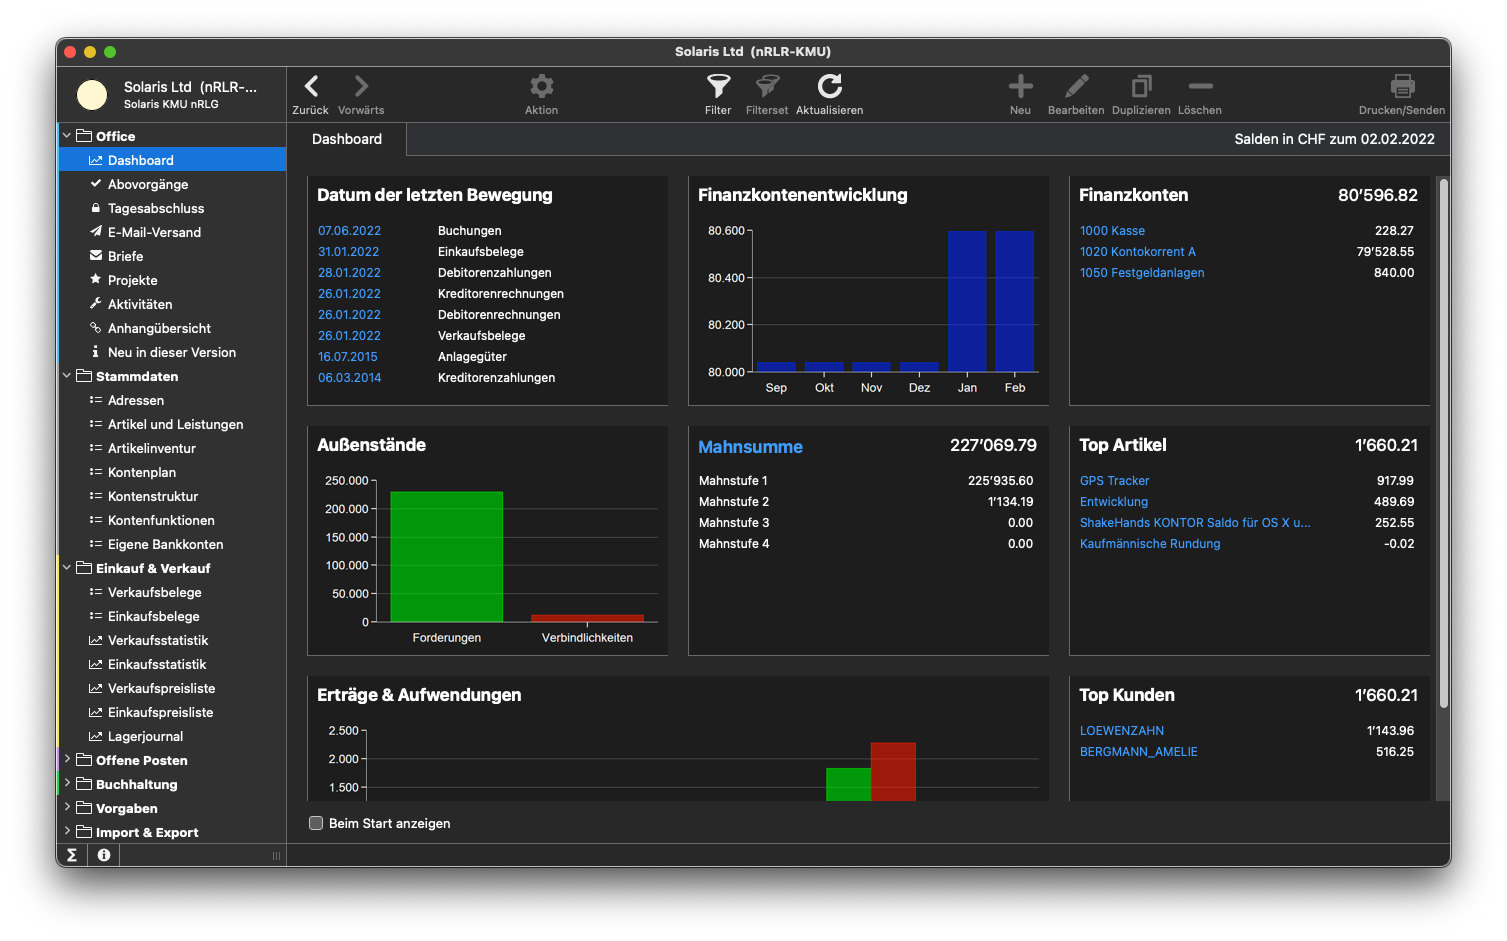Click the green Forderungen bar in Außenstände chart
1507x941 pixels.
(446, 555)
